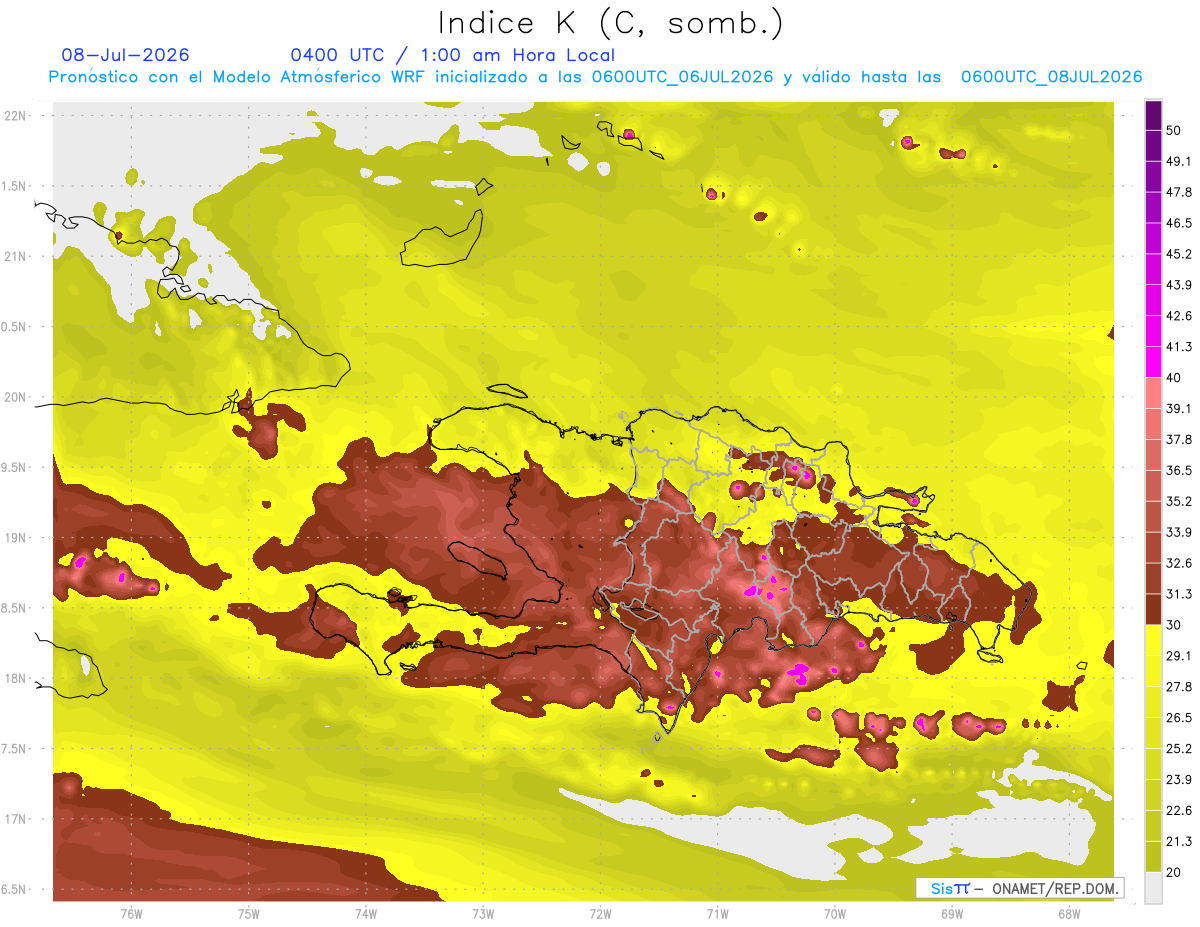Viewport: 1200px width, 927px height.
Task: Click the 'Indice K (C, somb.)' title
Action: (x=610, y=23)
